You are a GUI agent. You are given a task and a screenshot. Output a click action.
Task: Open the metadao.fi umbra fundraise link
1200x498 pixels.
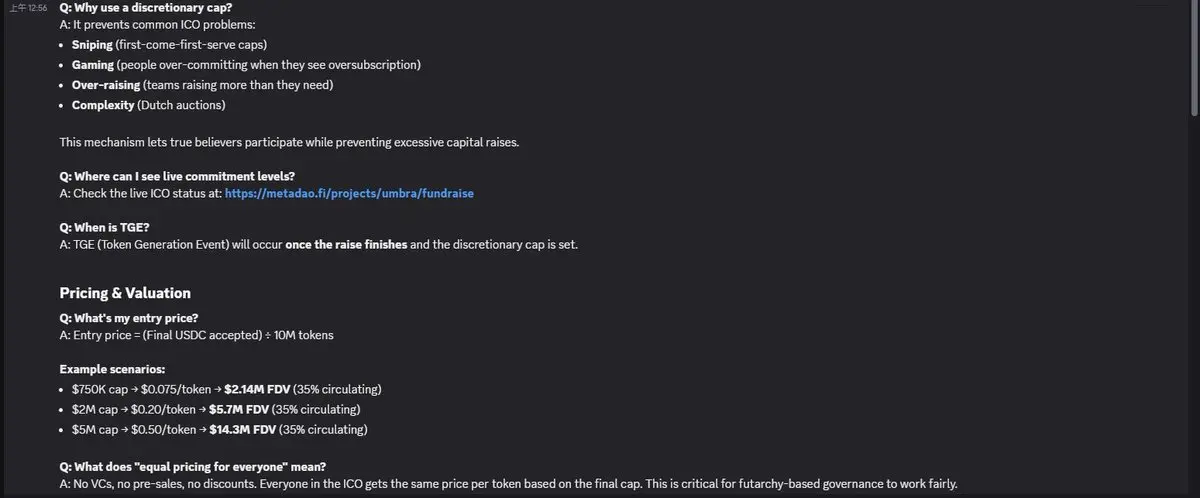[349, 193]
